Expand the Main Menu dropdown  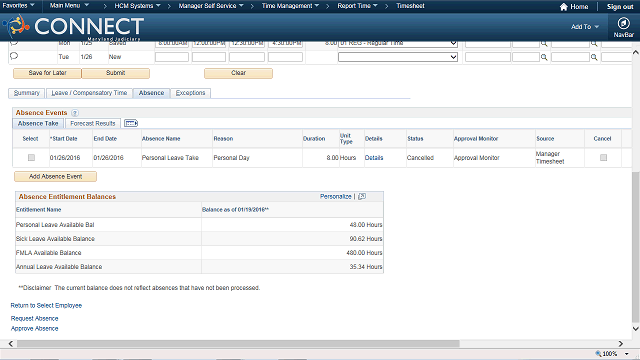[69, 6]
